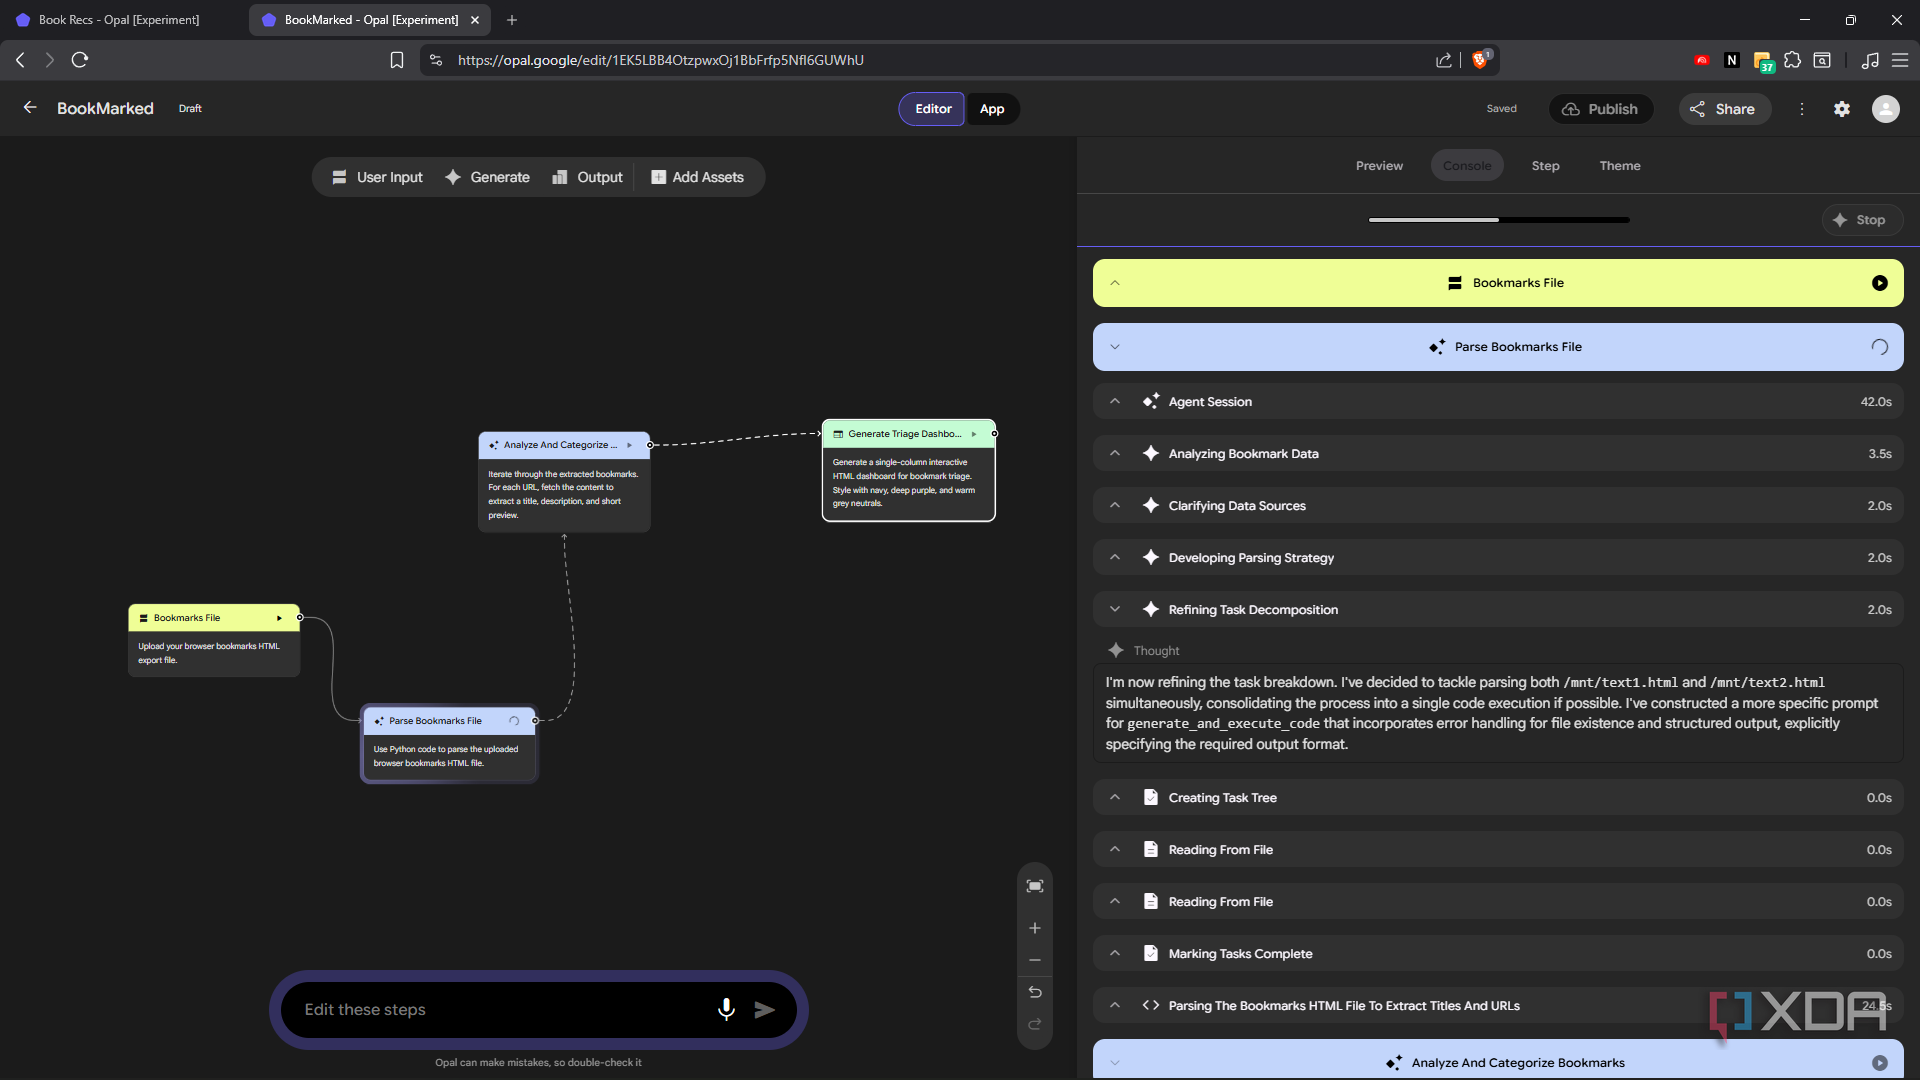Add a User Input step
Screen dimensions: 1920x1080
point(378,177)
